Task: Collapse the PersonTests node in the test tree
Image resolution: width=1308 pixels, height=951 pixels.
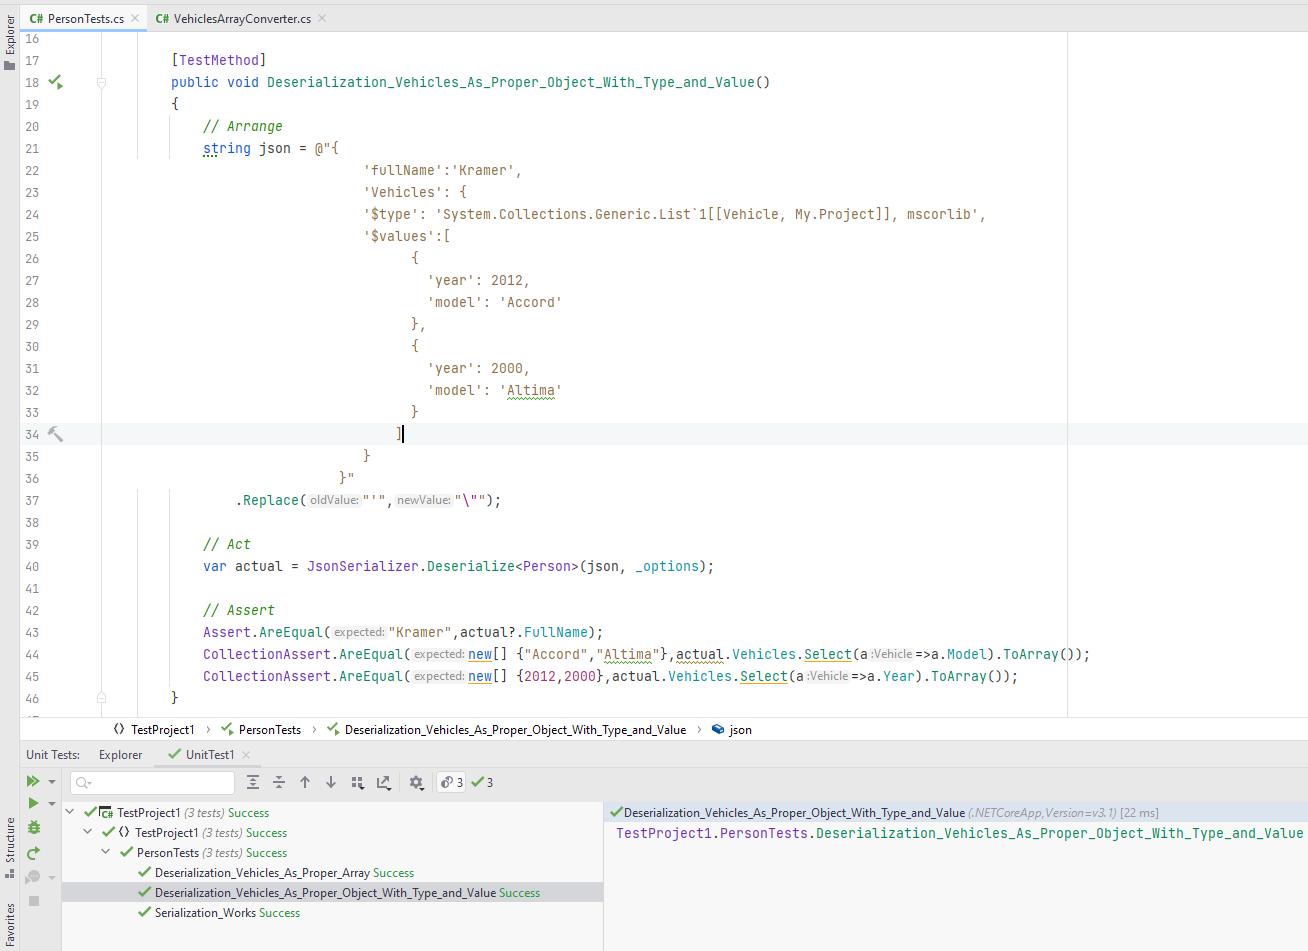Action: [105, 852]
